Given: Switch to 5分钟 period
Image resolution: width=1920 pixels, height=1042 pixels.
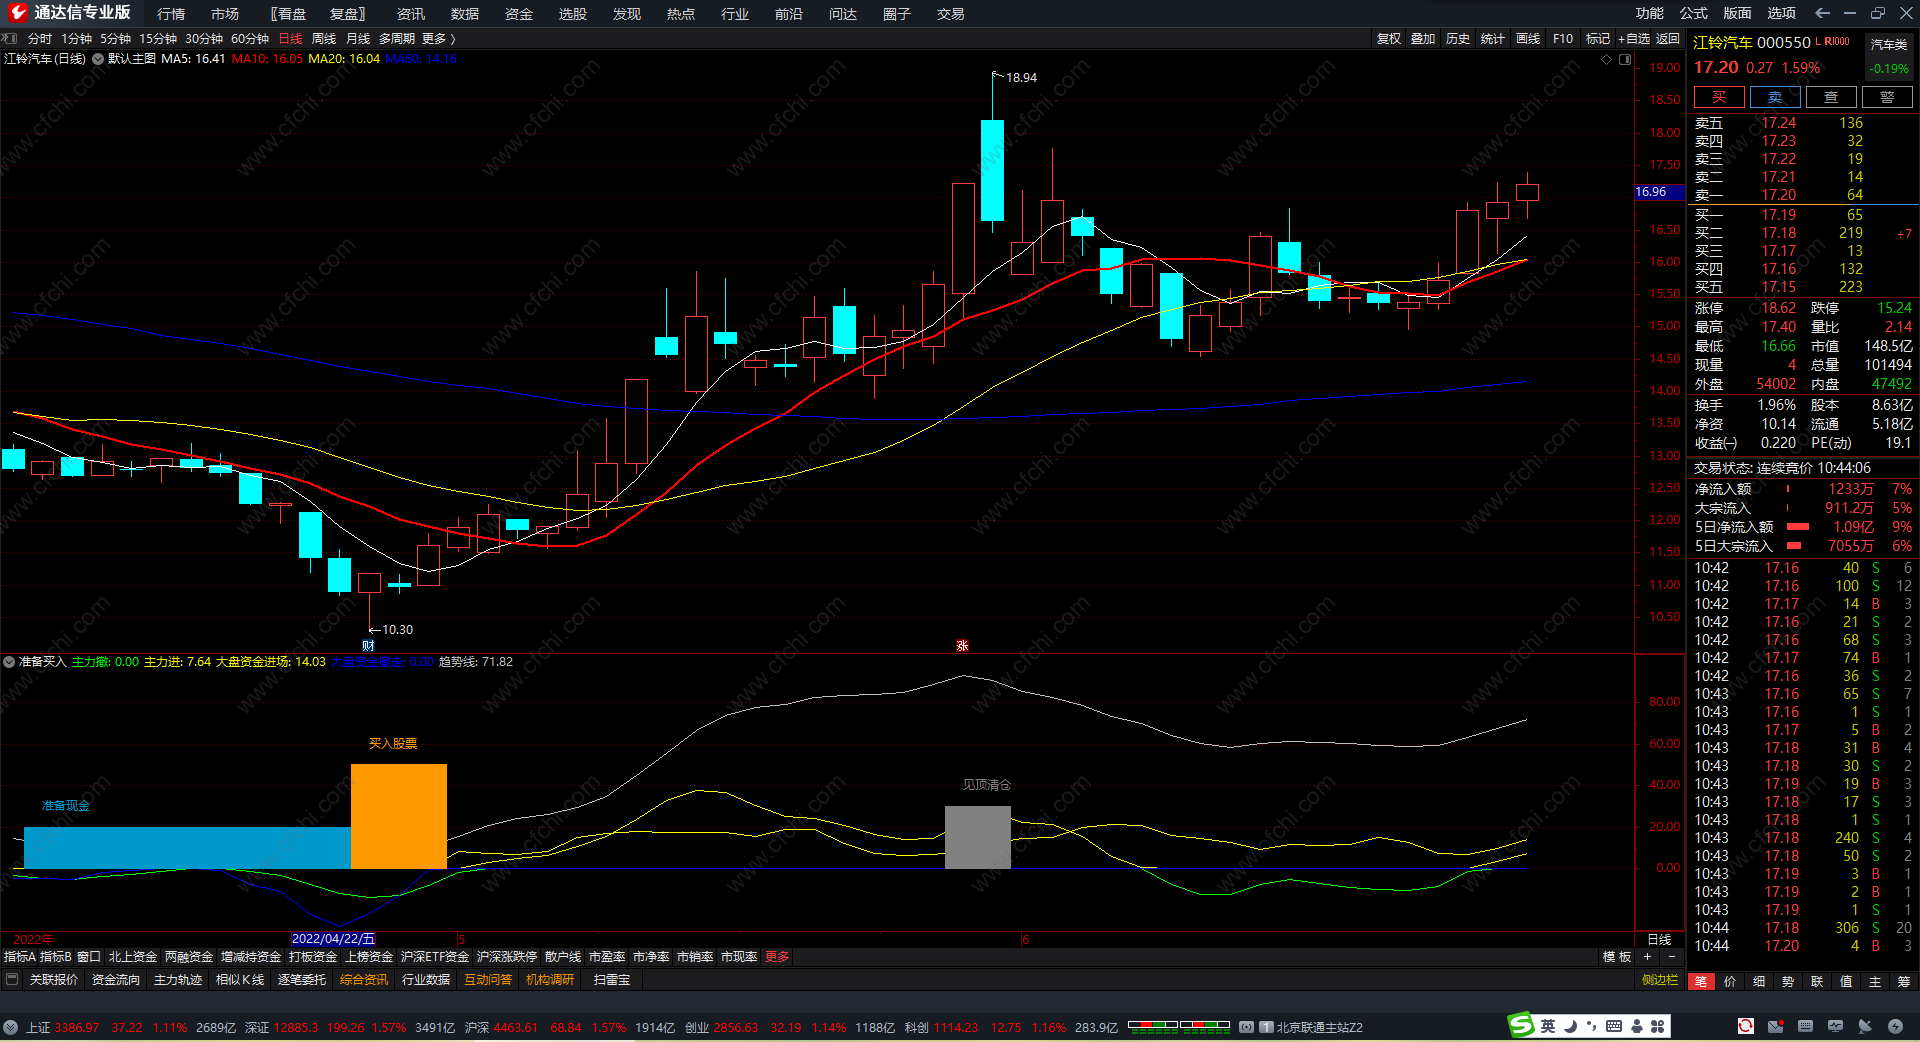Looking at the screenshot, I should [115, 39].
